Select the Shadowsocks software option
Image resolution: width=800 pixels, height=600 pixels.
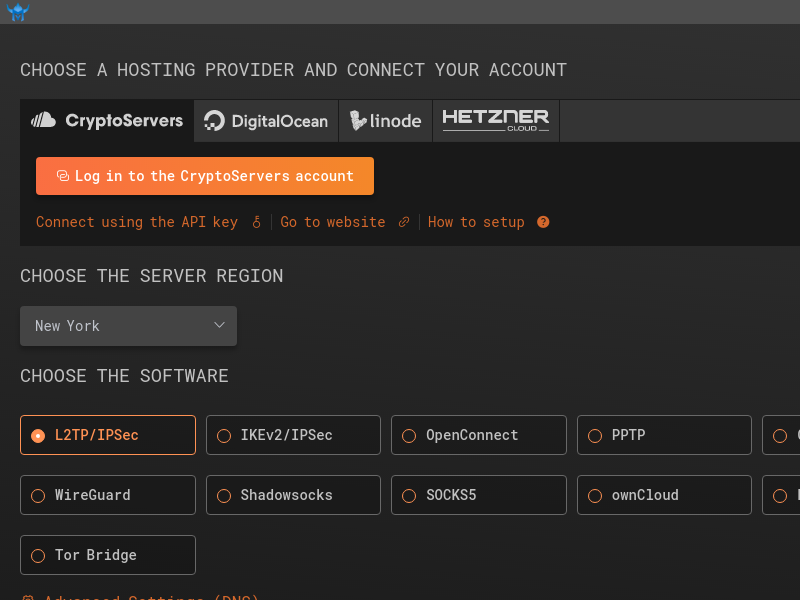[x=293, y=495]
